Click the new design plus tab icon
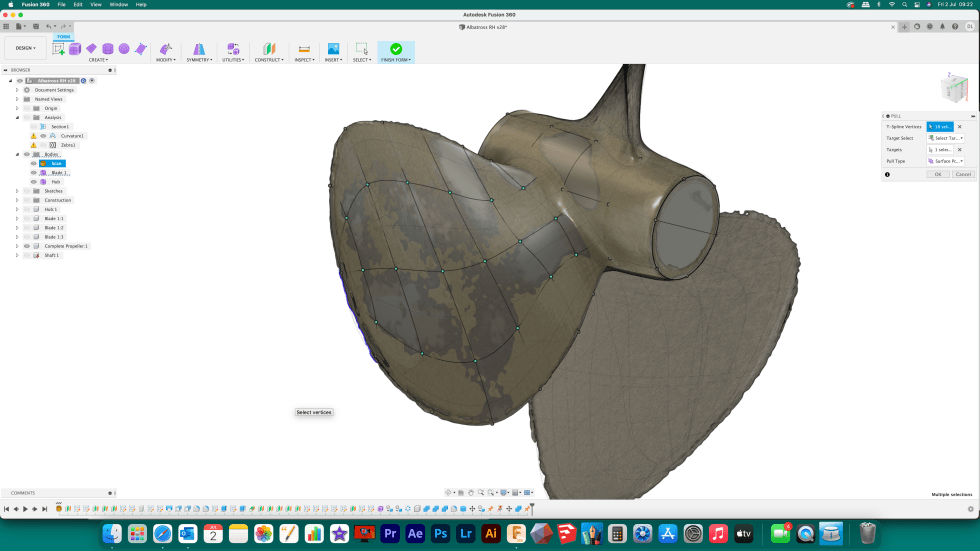 click(904, 27)
